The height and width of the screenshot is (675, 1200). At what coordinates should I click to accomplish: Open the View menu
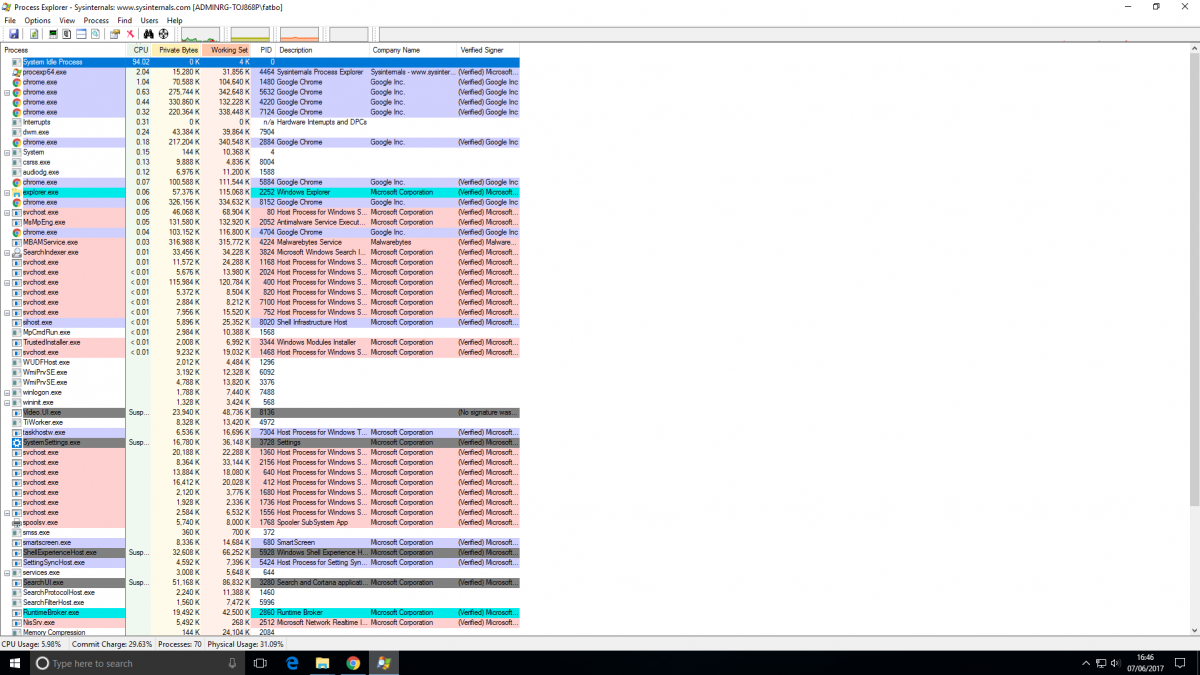tap(67, 20)
